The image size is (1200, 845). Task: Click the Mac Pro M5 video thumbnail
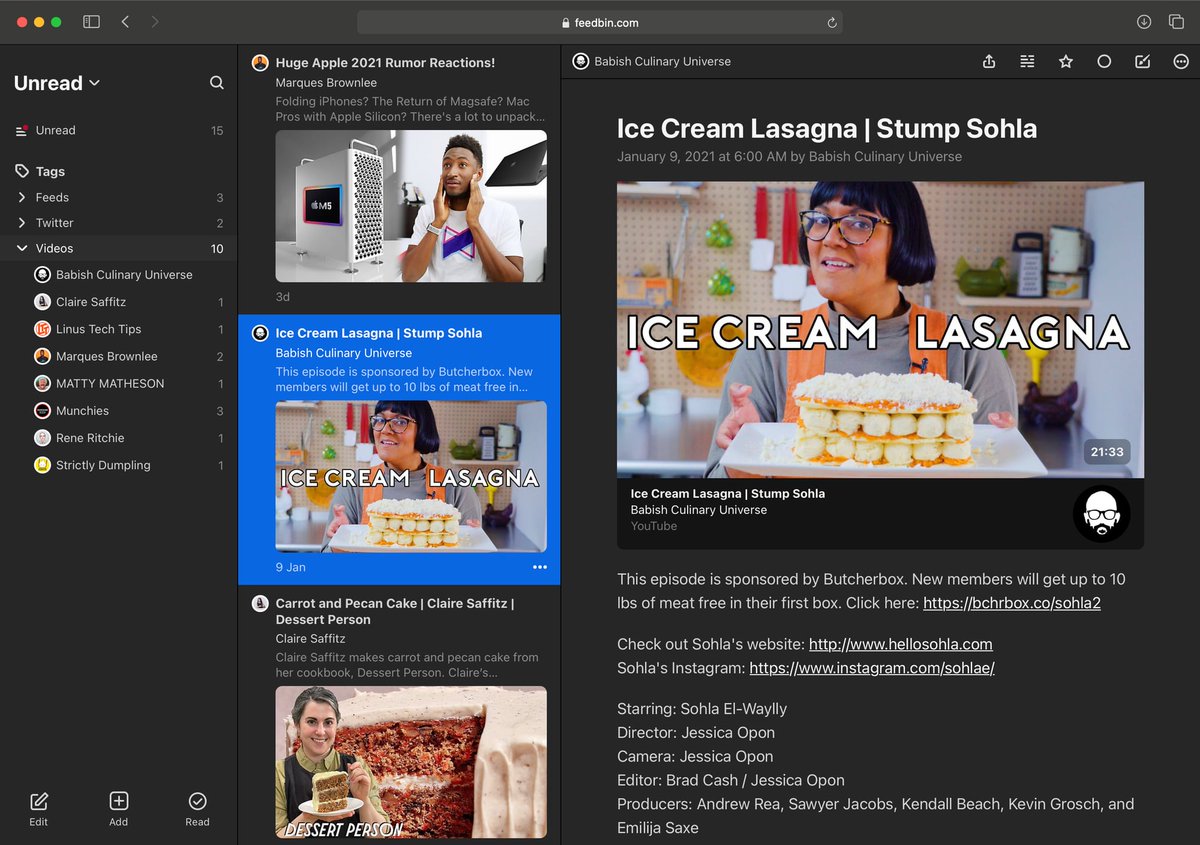pos(411,206)
